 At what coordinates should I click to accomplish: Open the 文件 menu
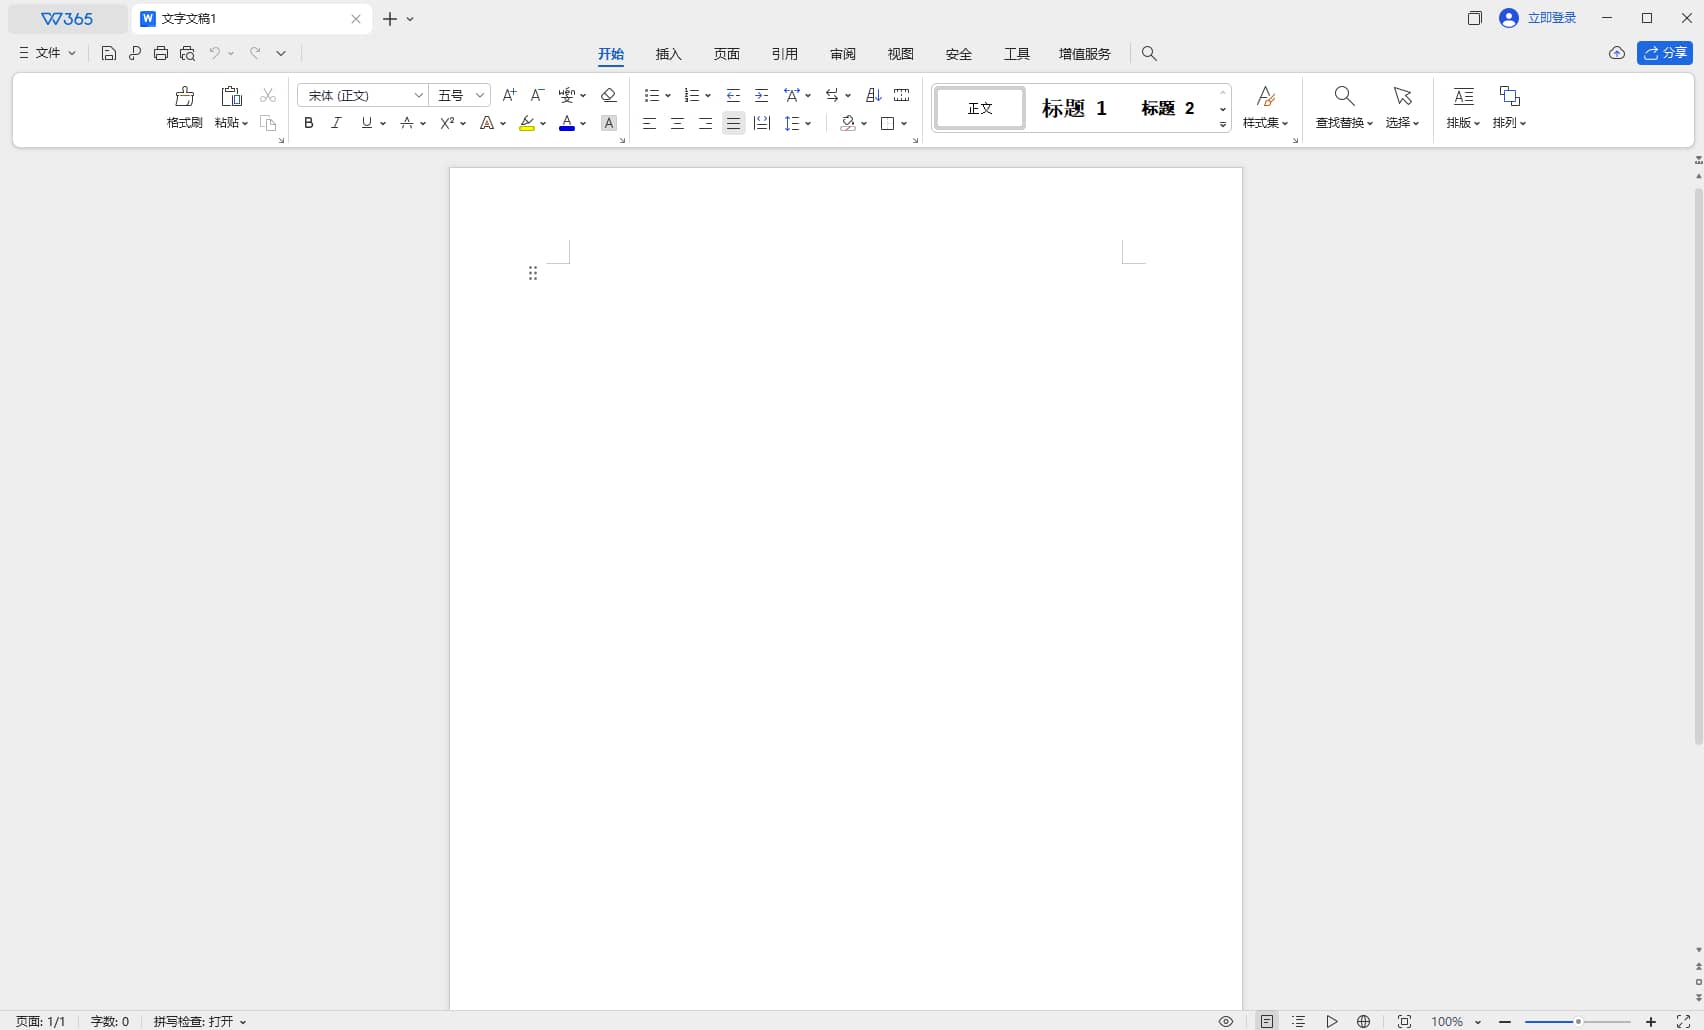47,53
